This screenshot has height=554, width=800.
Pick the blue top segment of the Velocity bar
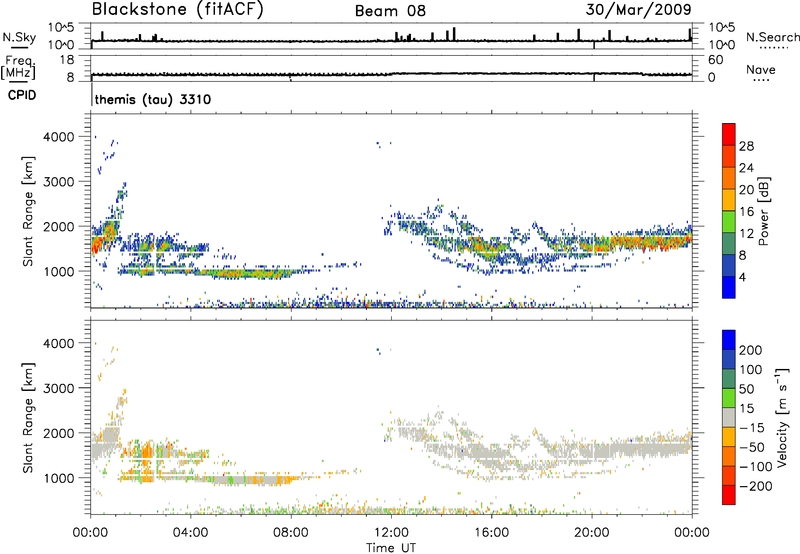729,339
